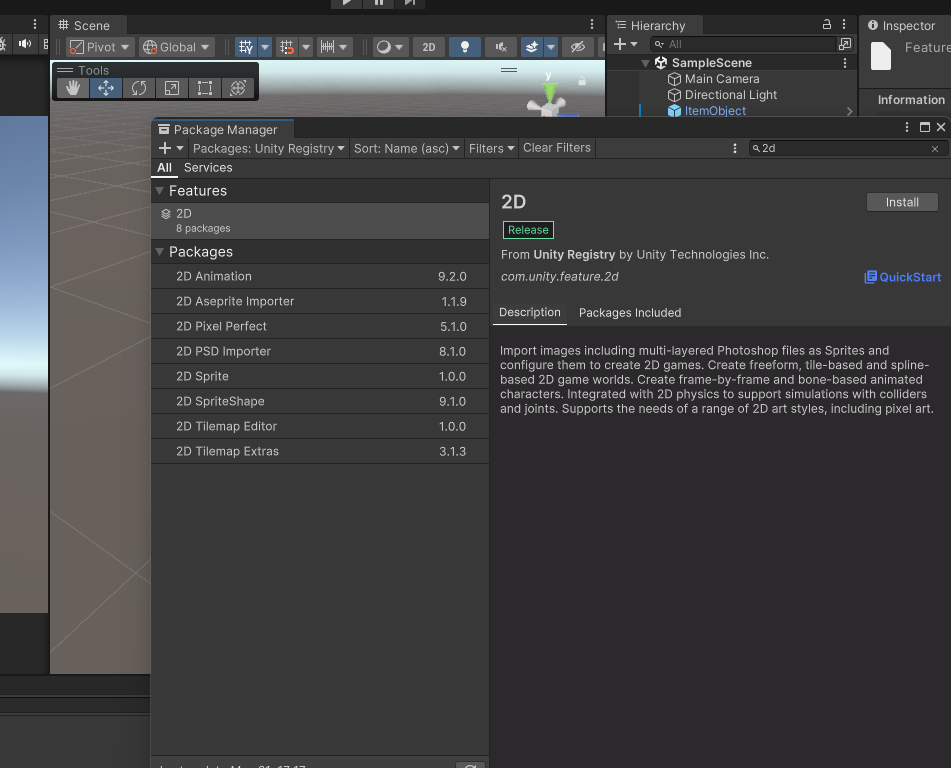The image size is (951, 768).
Task: Collapse the Packages section
Action: [x=160, y=251]
